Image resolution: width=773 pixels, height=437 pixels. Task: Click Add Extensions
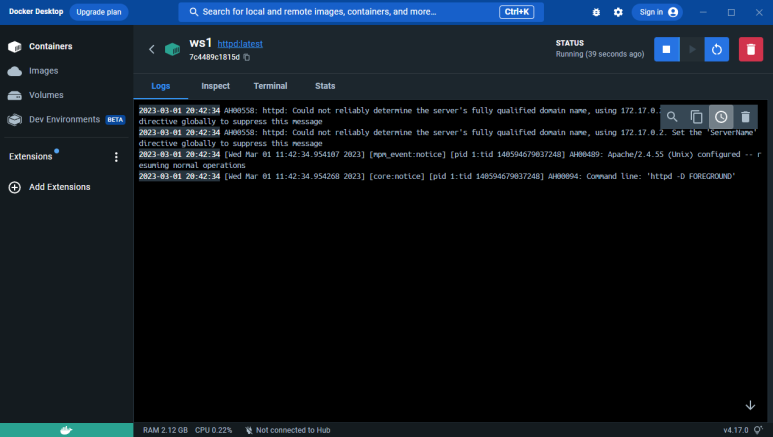(x=59, y=187)
